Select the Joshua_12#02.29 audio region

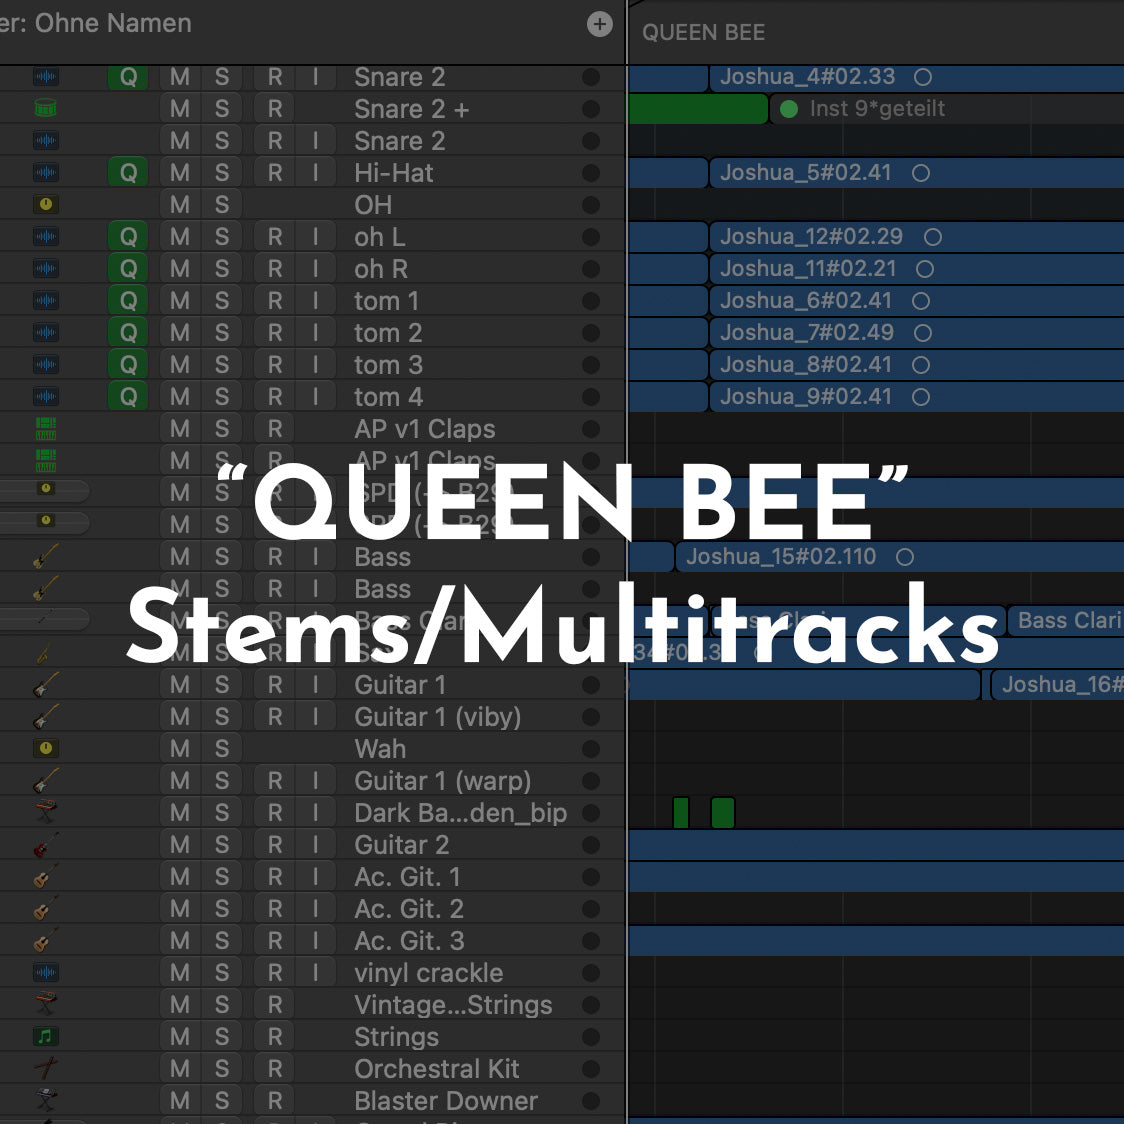[x=811, y=237]
